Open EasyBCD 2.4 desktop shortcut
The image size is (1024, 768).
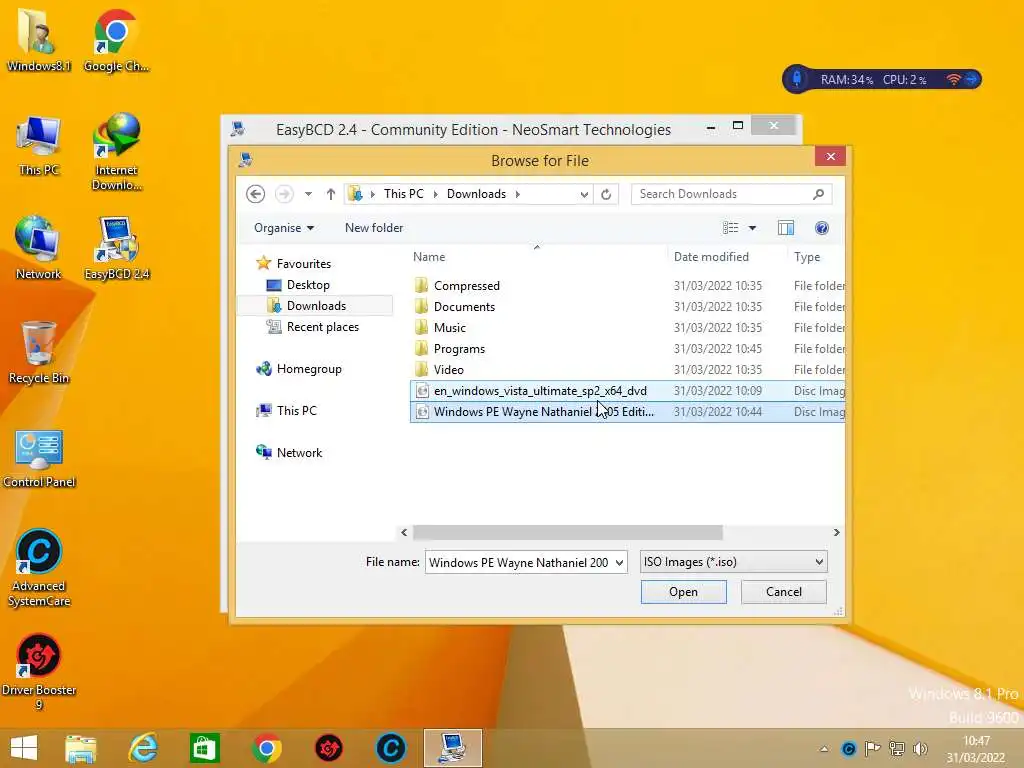(116, 248)
